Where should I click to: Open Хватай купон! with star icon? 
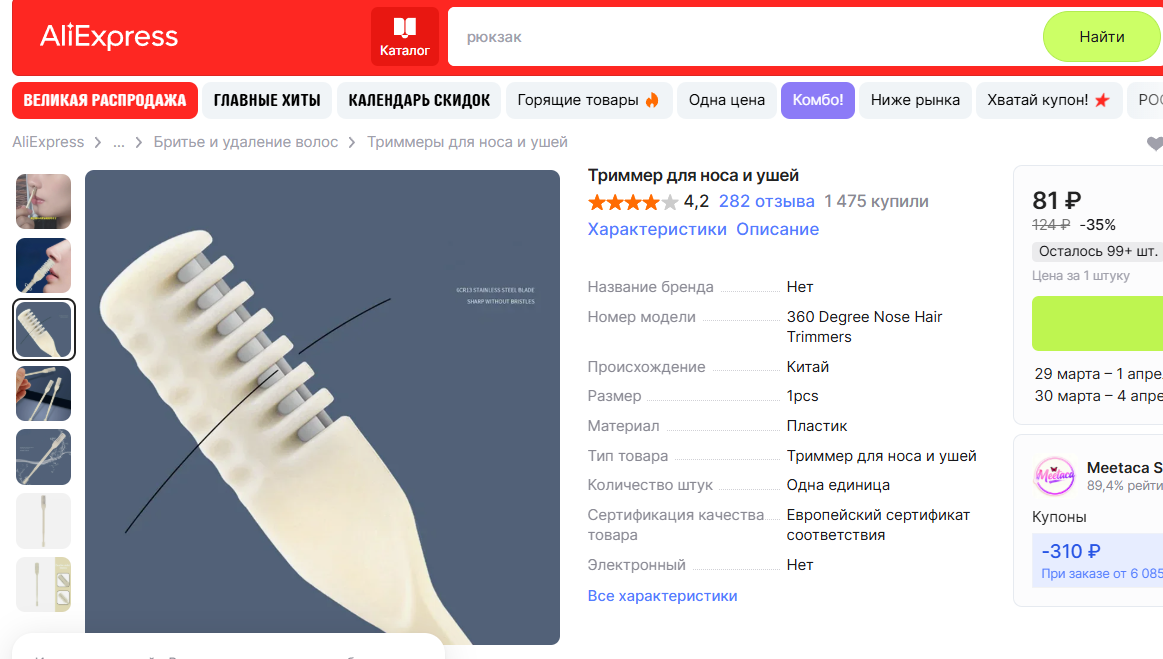(x=1048, y=100)
